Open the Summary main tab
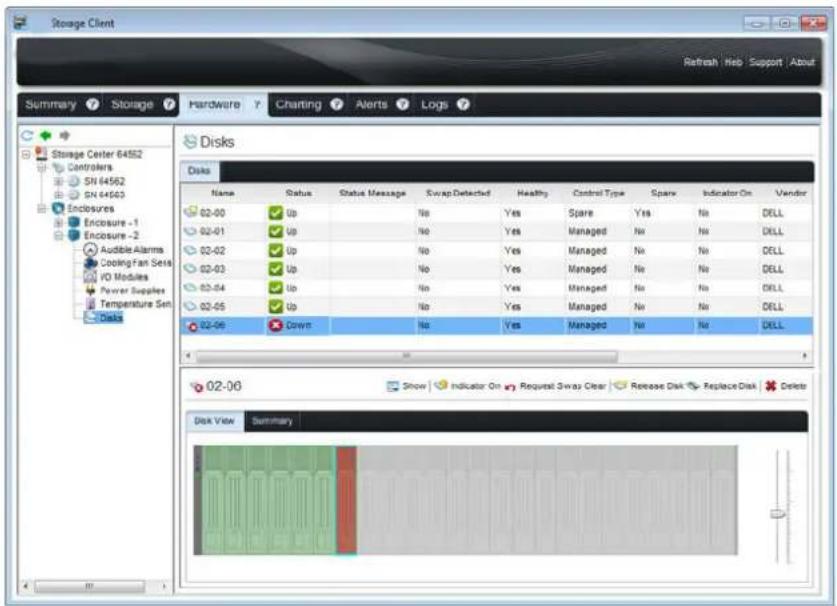This screenshot has width=837, height=606. (x=51, y=104)
